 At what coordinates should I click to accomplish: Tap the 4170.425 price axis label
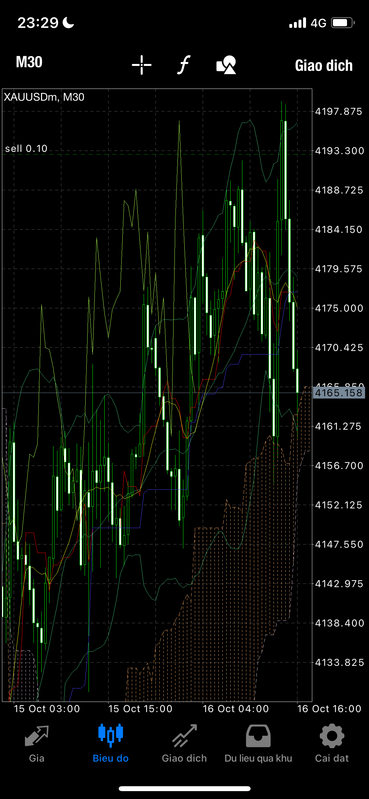[338, 348]
